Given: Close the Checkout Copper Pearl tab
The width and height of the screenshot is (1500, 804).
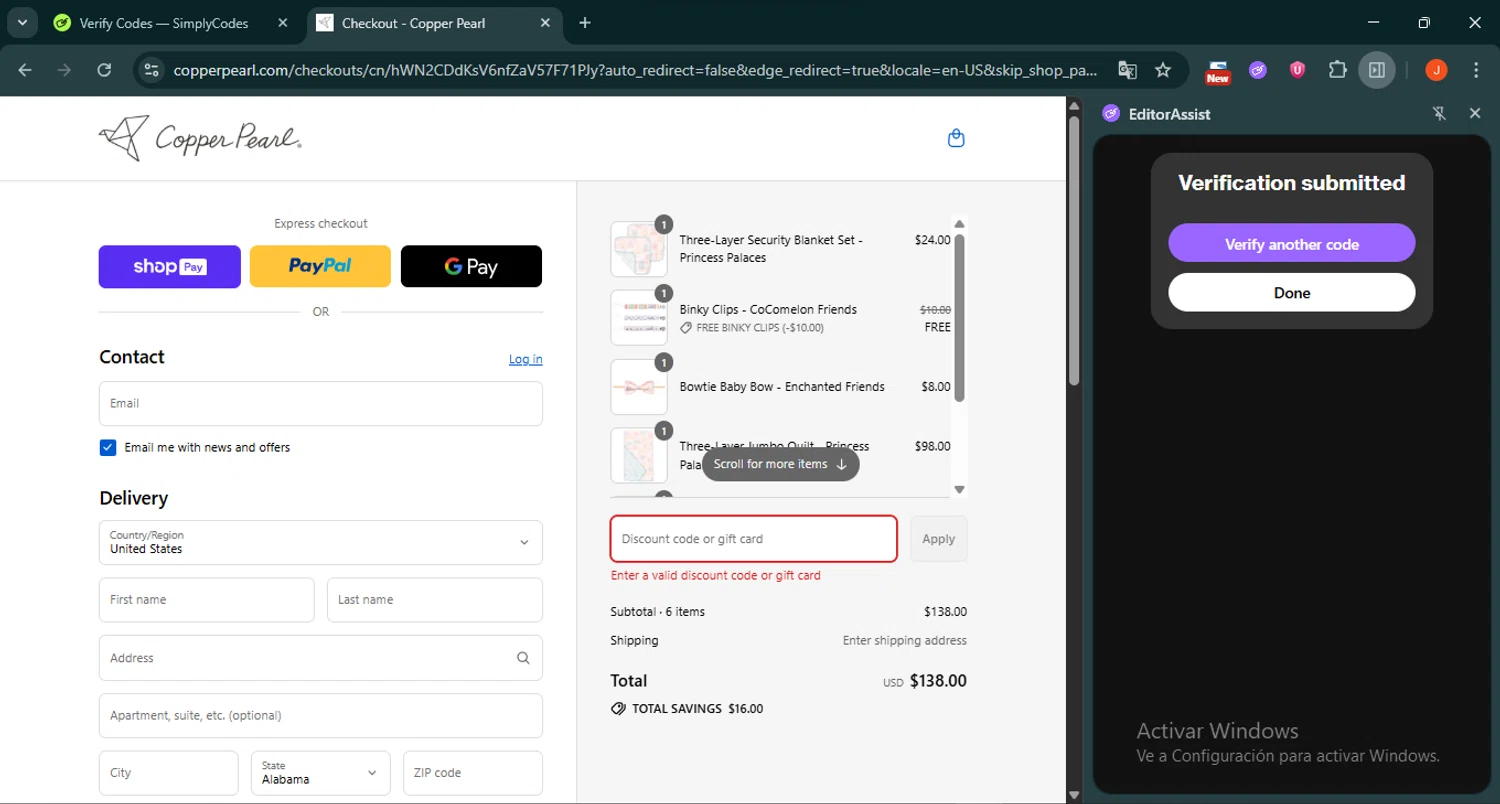Looking at the screenshot, I should [x=545, y=23].
